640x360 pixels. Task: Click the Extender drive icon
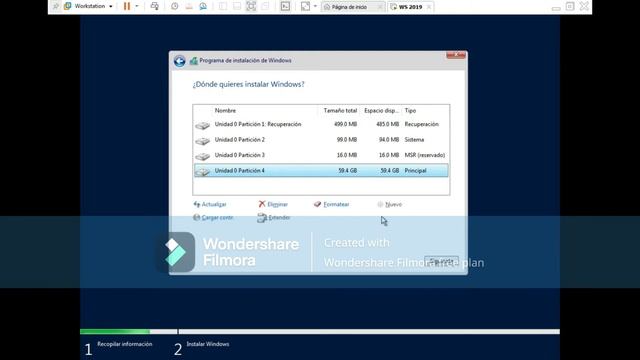click(262, 218)
